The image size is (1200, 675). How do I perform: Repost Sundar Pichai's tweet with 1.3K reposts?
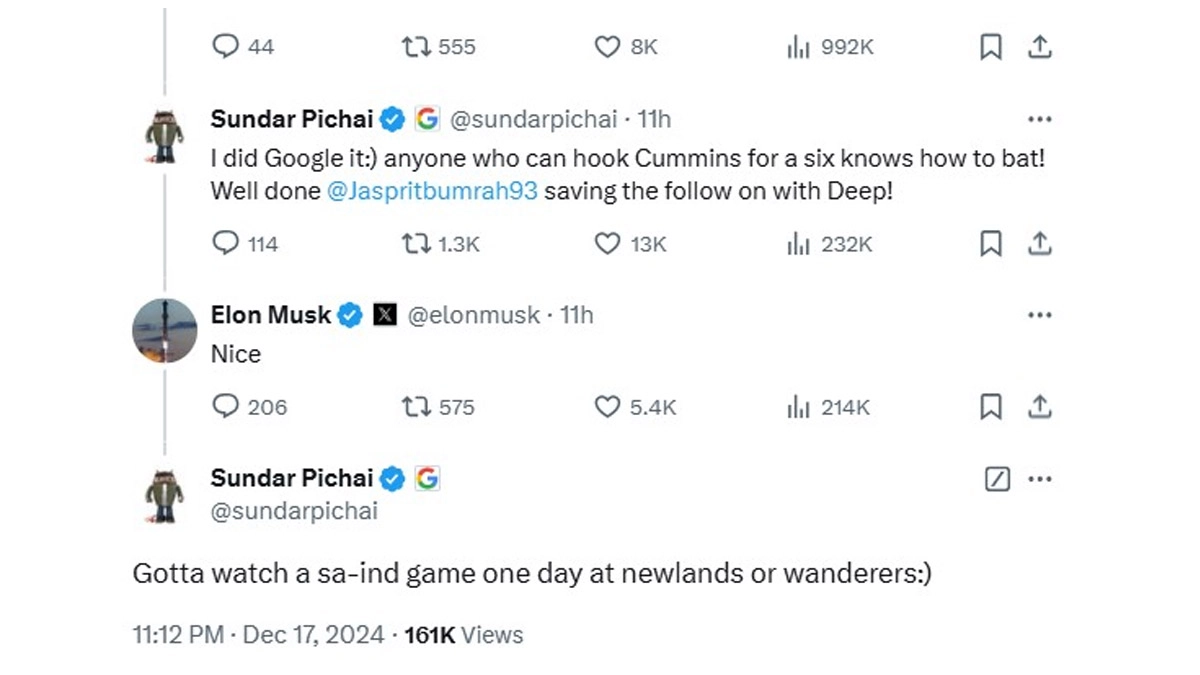[413, 243]
